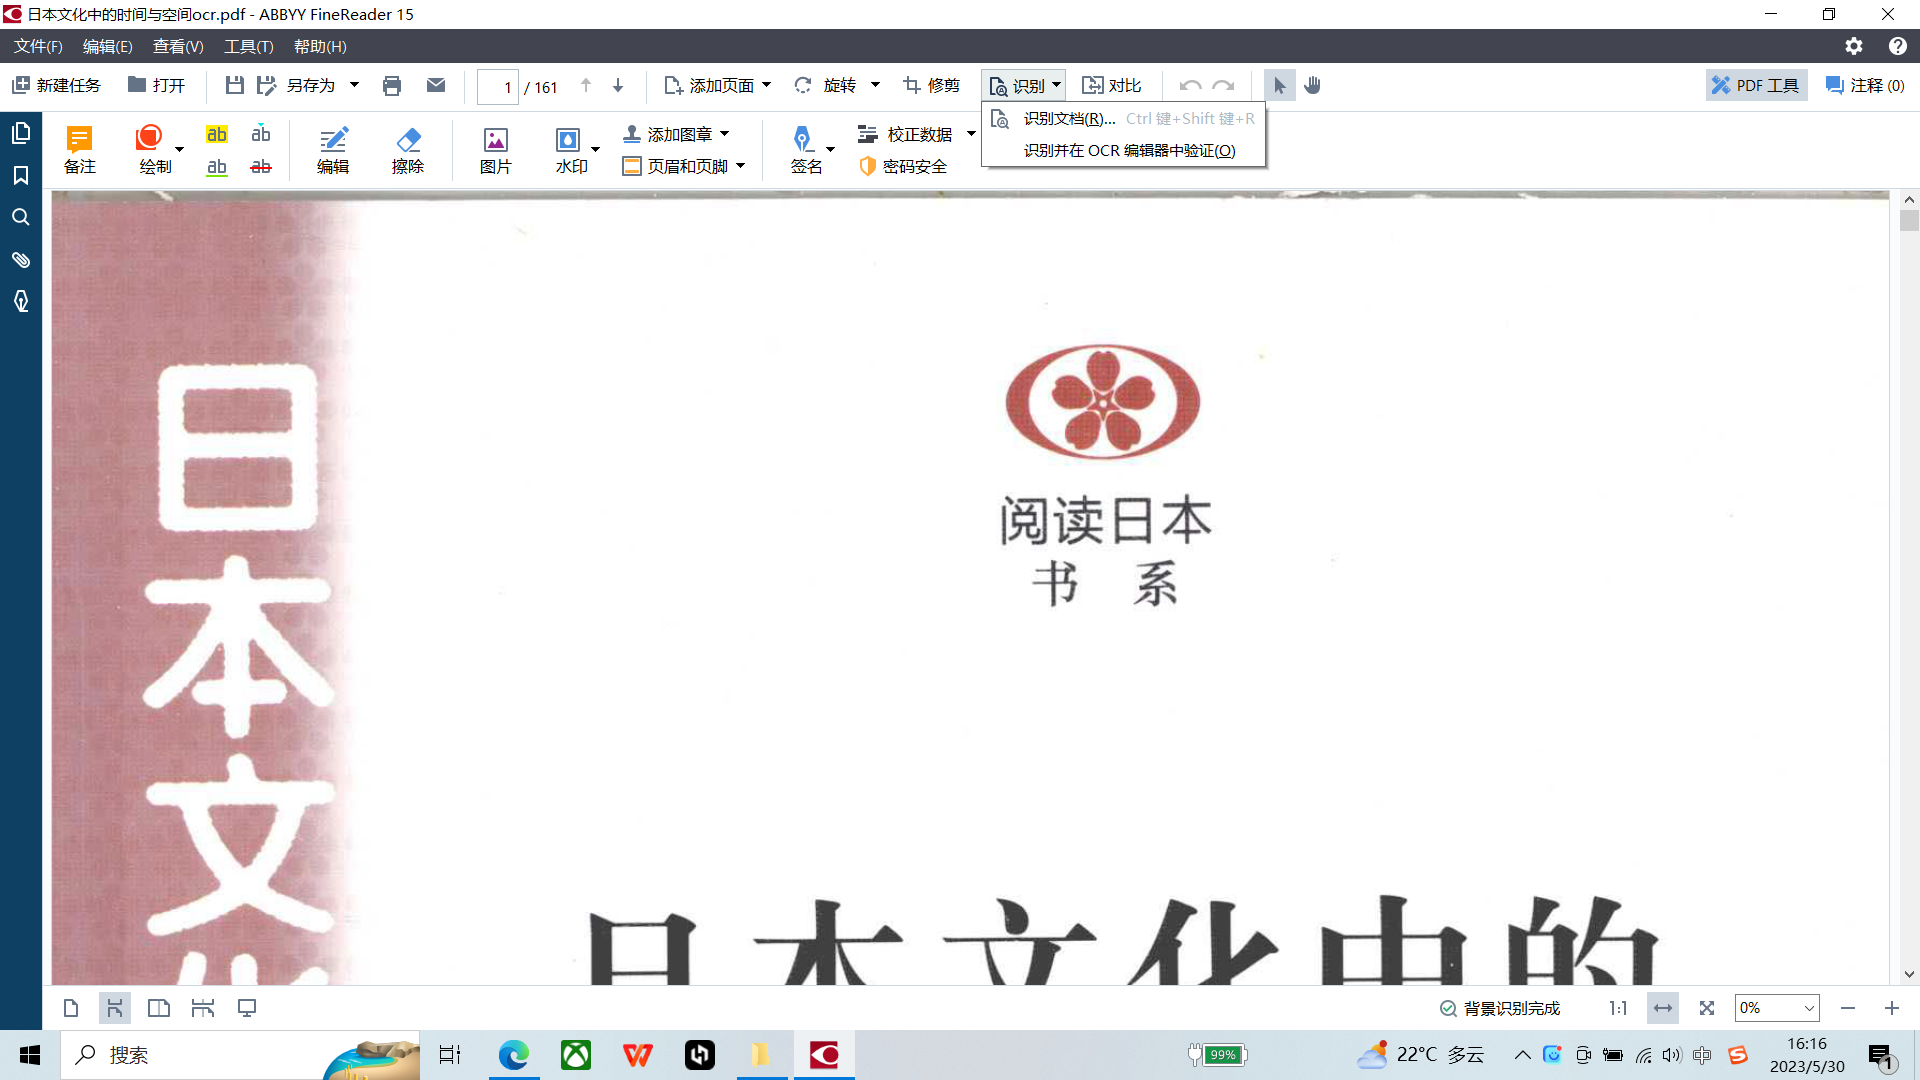Screen dimensions: 1920x1080
Task: Apply yellow highlight text tool
Action: (217, 134)
